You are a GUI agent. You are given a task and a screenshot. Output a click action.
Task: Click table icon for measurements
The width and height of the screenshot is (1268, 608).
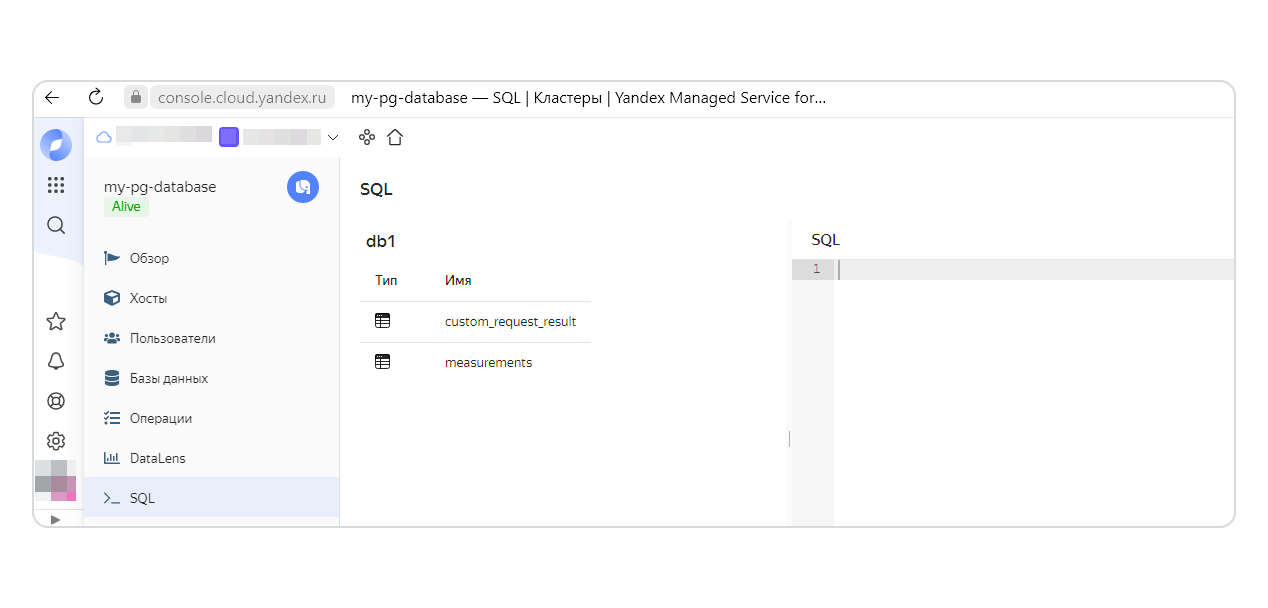coord(382,362)
